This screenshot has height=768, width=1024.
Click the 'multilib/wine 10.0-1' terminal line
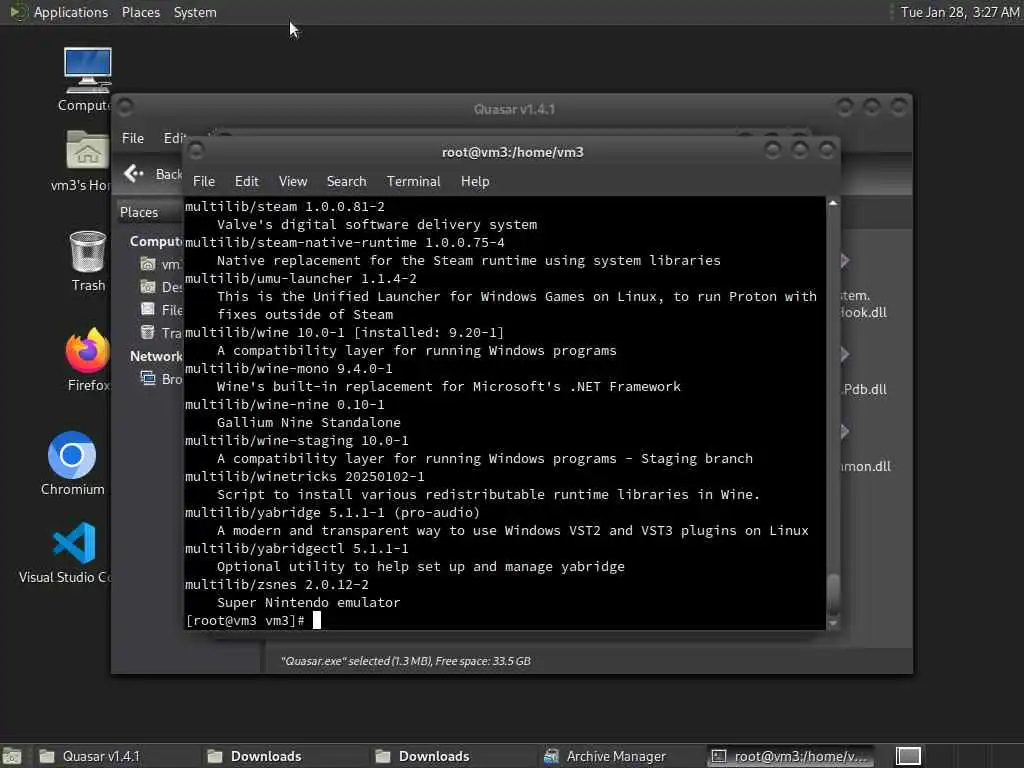(x=344, y=332)
